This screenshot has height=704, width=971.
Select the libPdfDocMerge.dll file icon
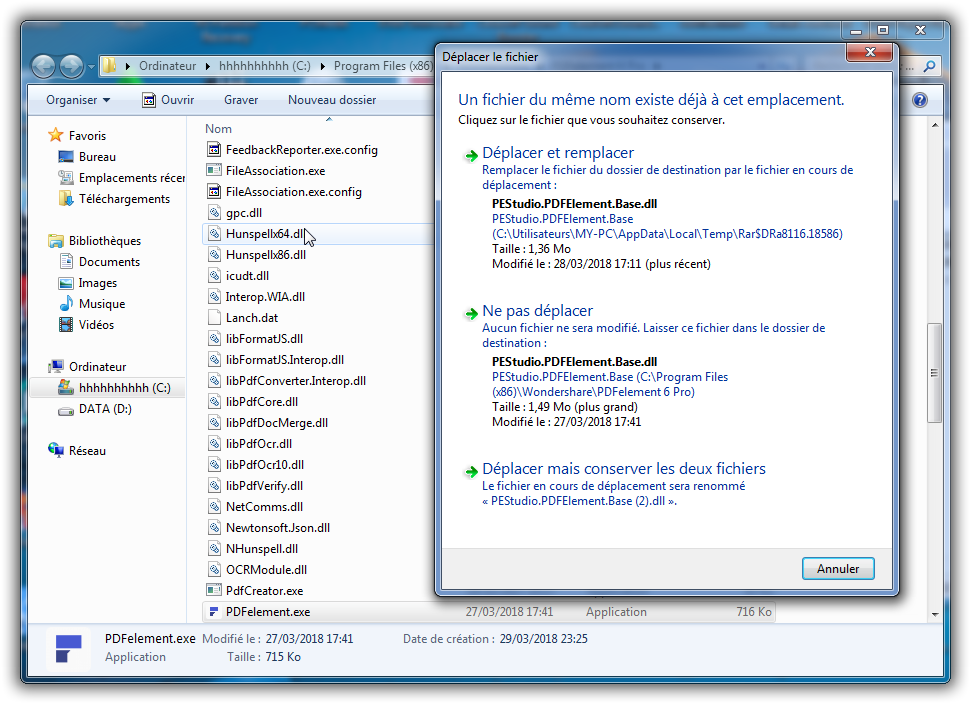click(214, 423)
